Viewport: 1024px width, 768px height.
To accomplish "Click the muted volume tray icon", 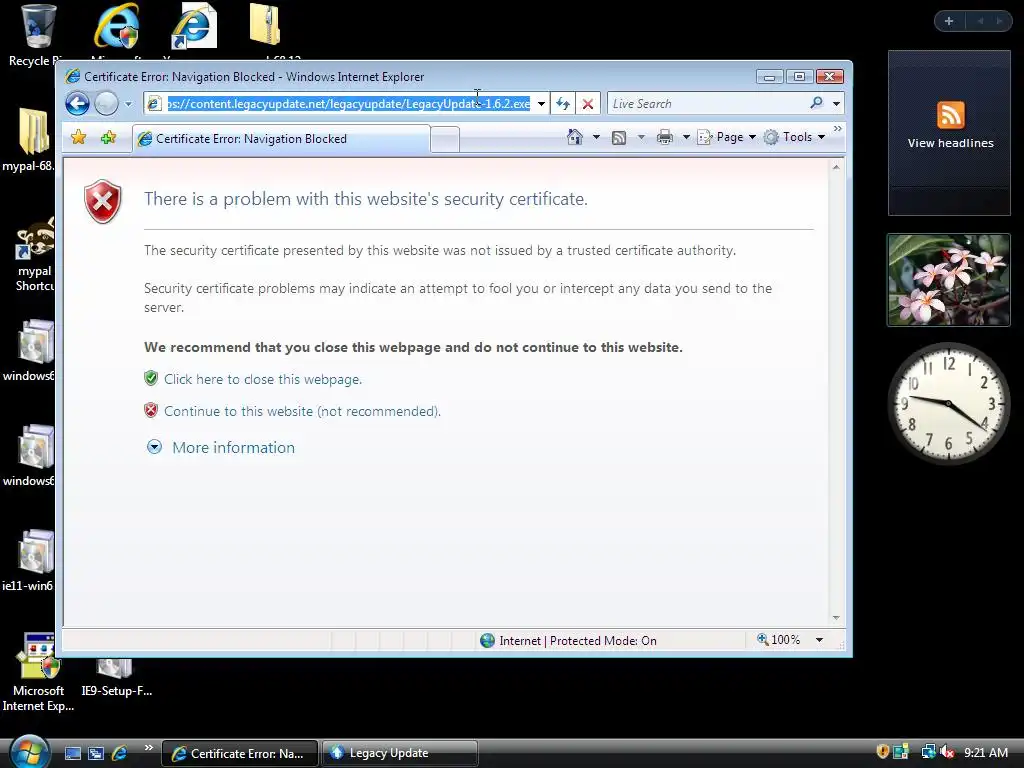I will coord(947,752).
